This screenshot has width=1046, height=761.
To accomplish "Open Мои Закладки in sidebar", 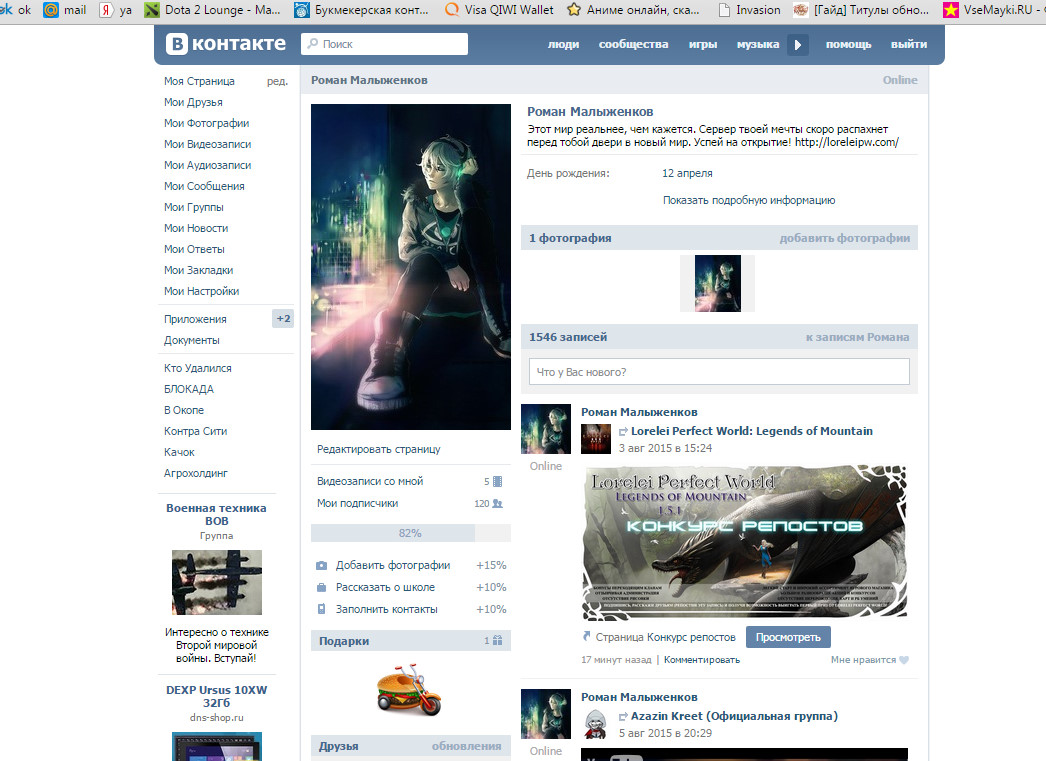I will point(199,270).
